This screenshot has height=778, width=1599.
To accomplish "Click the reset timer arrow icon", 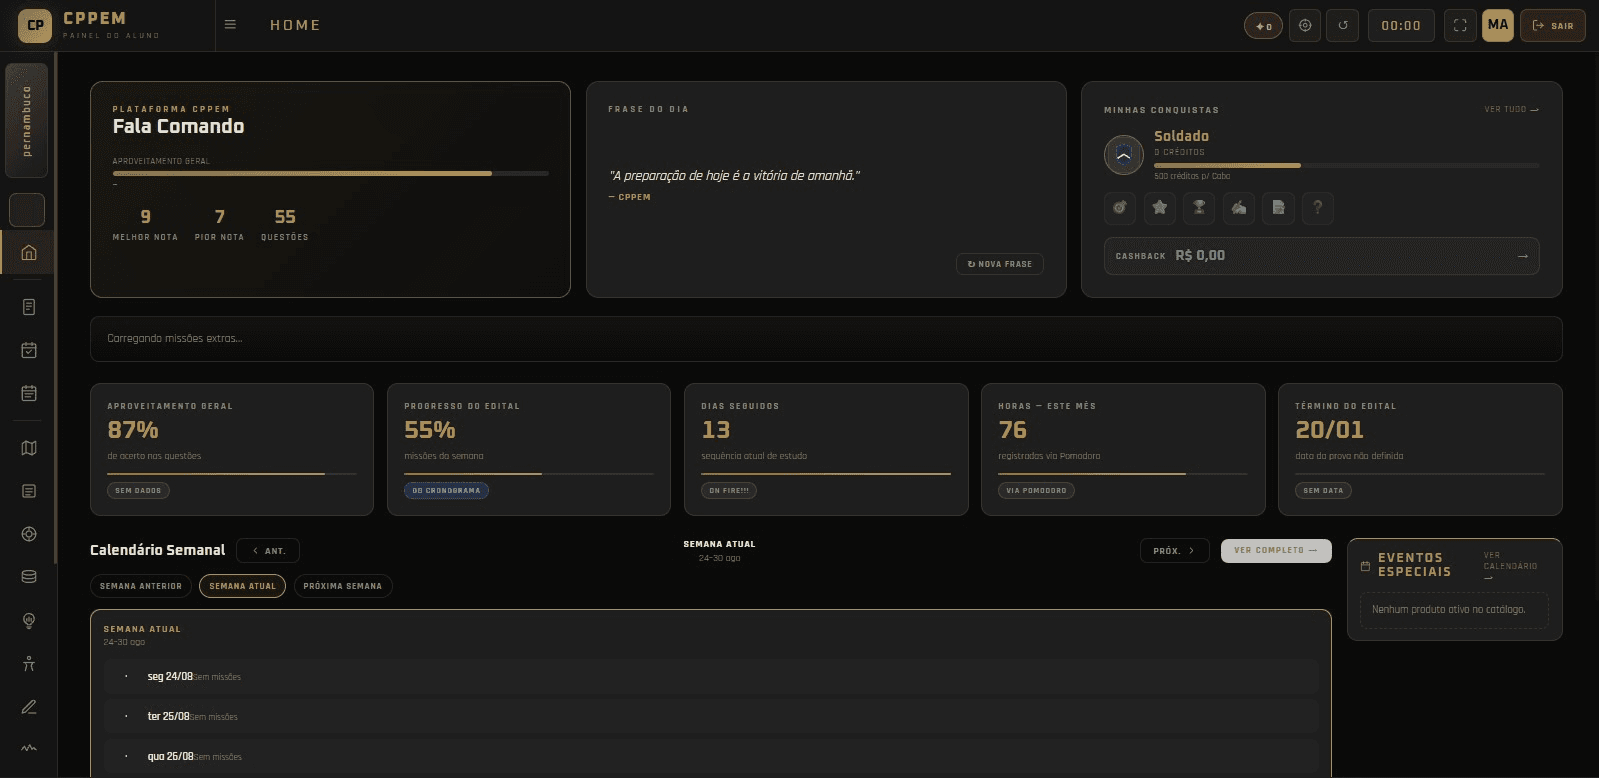I will click(x=1343, y=26).
